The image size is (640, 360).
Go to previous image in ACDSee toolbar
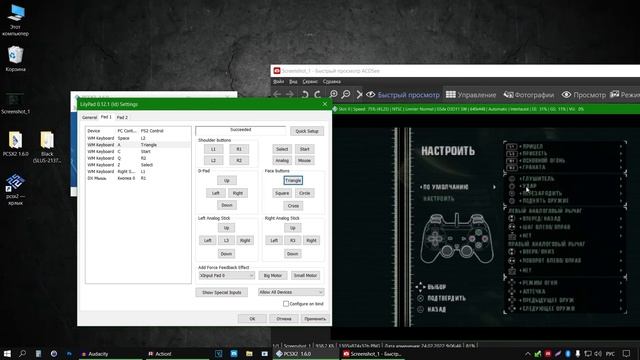tap(277, 94)
